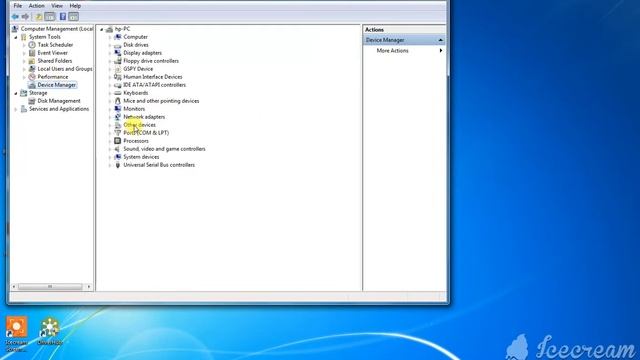Click the console tree horizontal scrollbar thumb
Screen dimensions: 640x360
pyautogui.click(x=50, y=287)
